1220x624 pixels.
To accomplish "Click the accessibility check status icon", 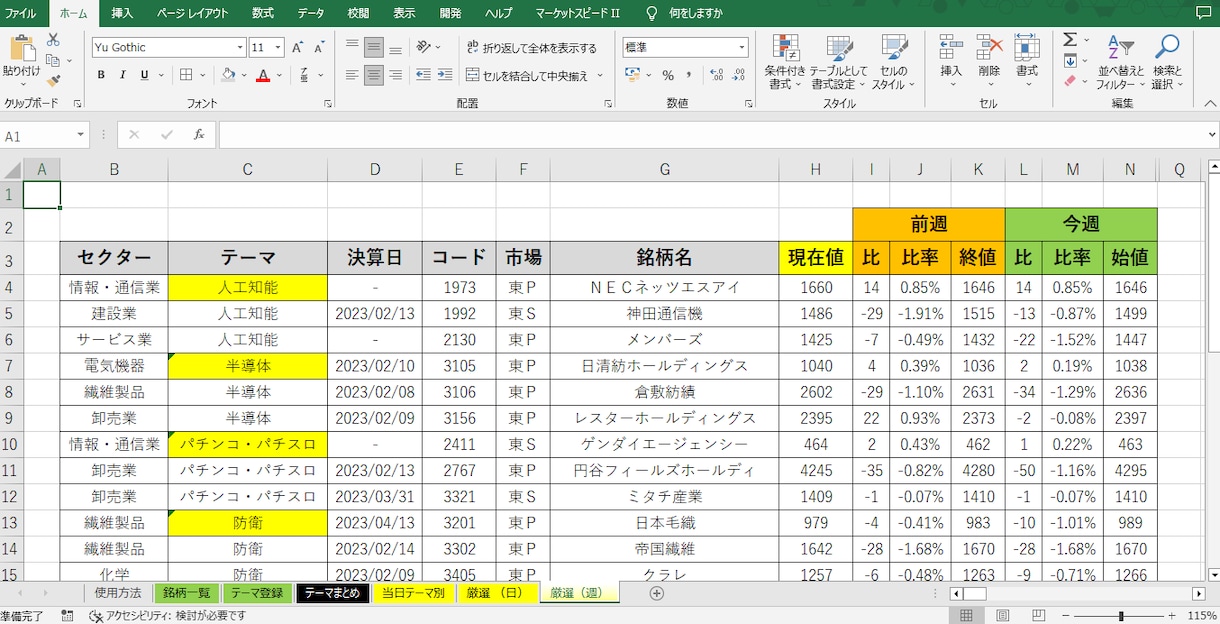I will 96,616.
